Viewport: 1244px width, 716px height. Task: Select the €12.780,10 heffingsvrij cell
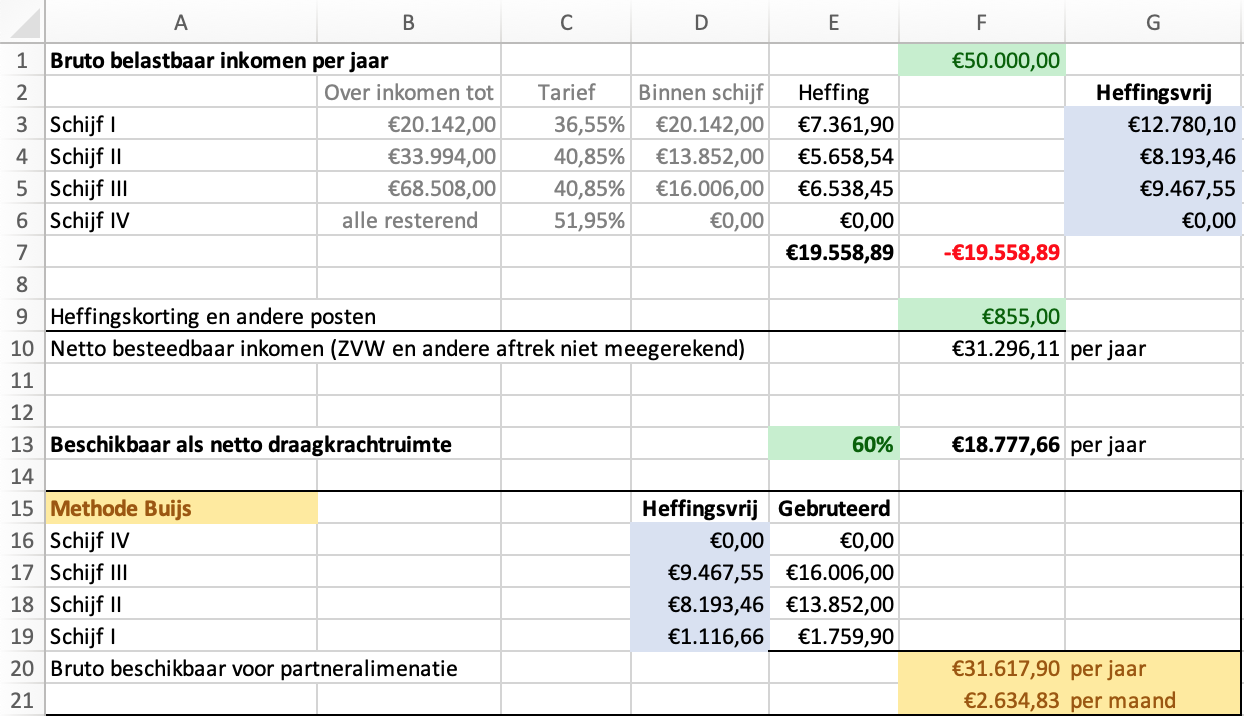click(1153, 125)
